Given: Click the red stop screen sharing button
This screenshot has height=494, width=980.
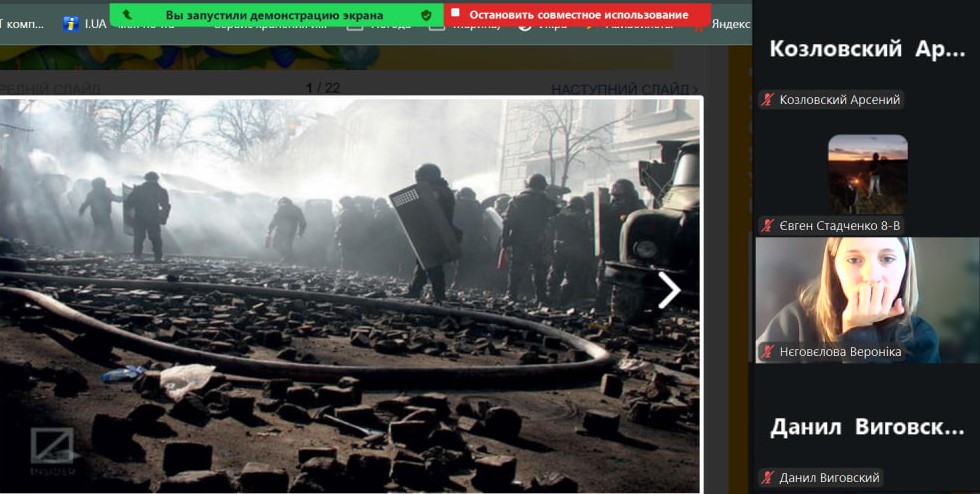Looking at the screenshot, I should 578,15.
